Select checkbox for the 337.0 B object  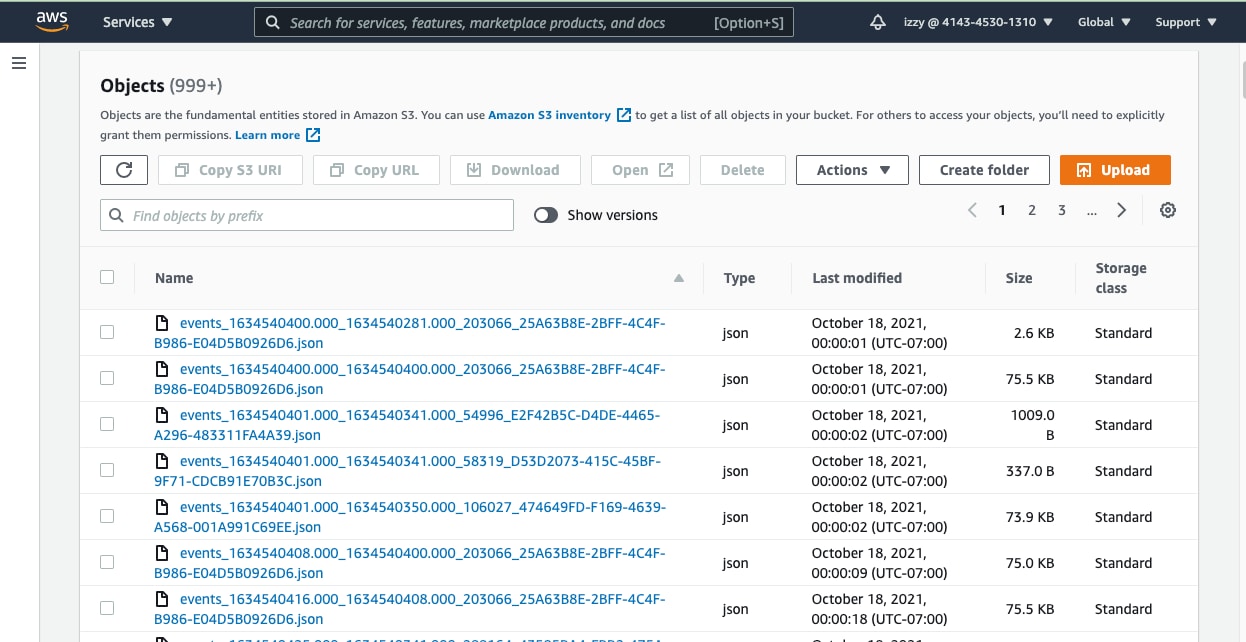click(107, 470)
